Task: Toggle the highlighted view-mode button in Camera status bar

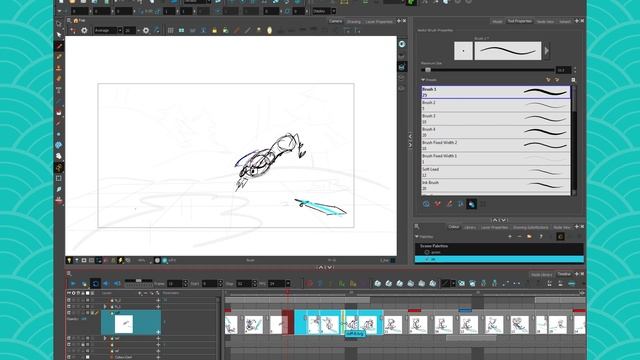Action: 99,260
